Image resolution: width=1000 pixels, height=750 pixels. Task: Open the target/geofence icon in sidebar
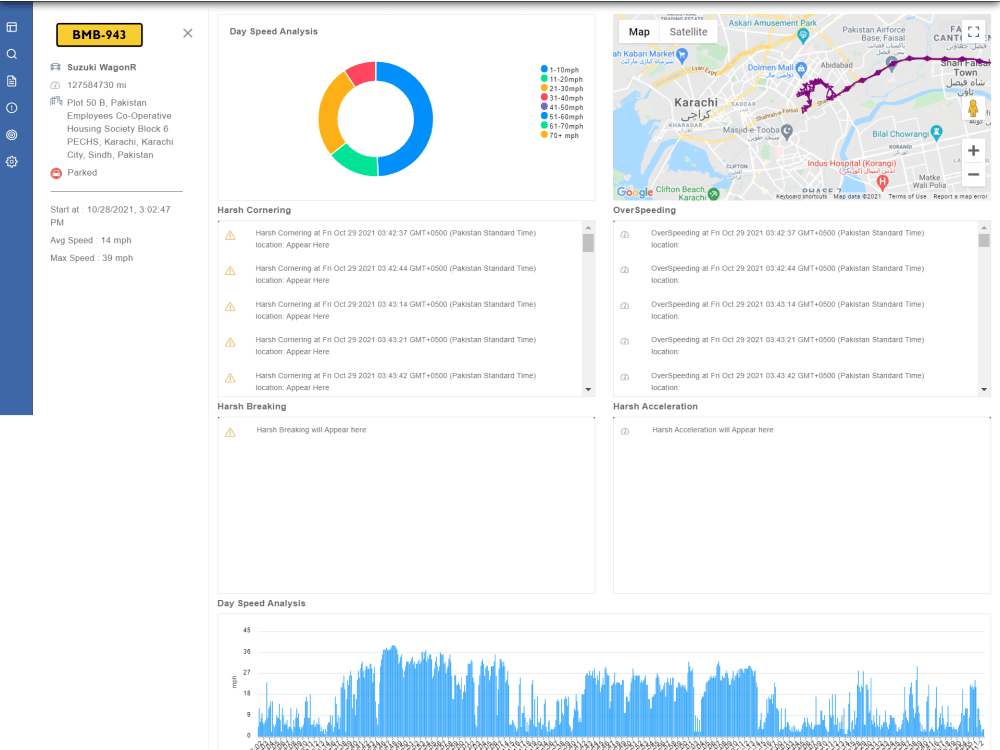tap(11, 135)
